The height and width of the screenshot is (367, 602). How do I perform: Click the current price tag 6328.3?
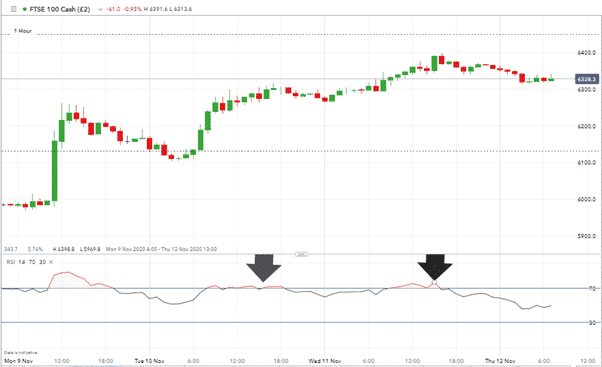point(587,79)
